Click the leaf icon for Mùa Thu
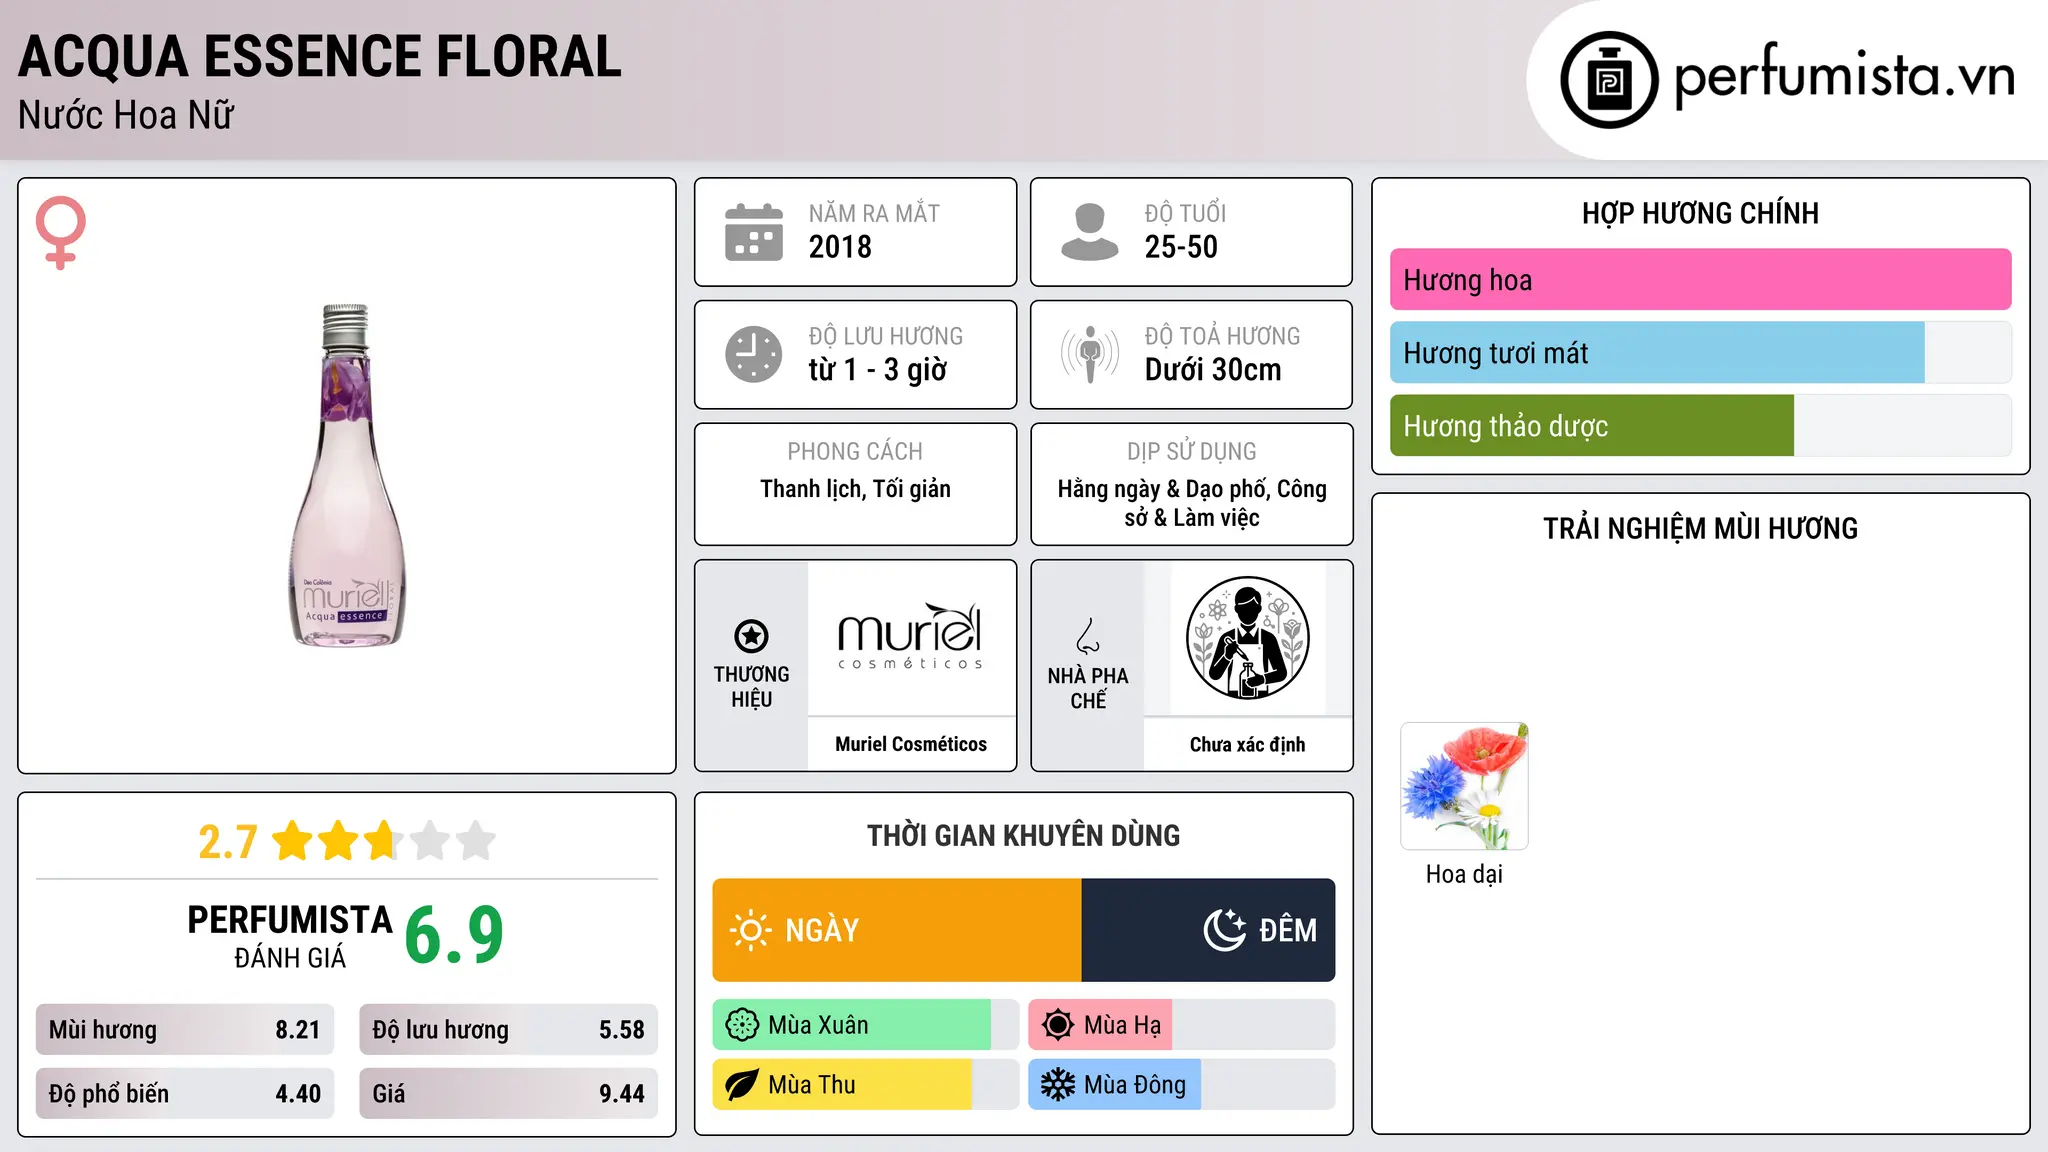Screen dimensions: 2048x1152 click(742, 1085)
